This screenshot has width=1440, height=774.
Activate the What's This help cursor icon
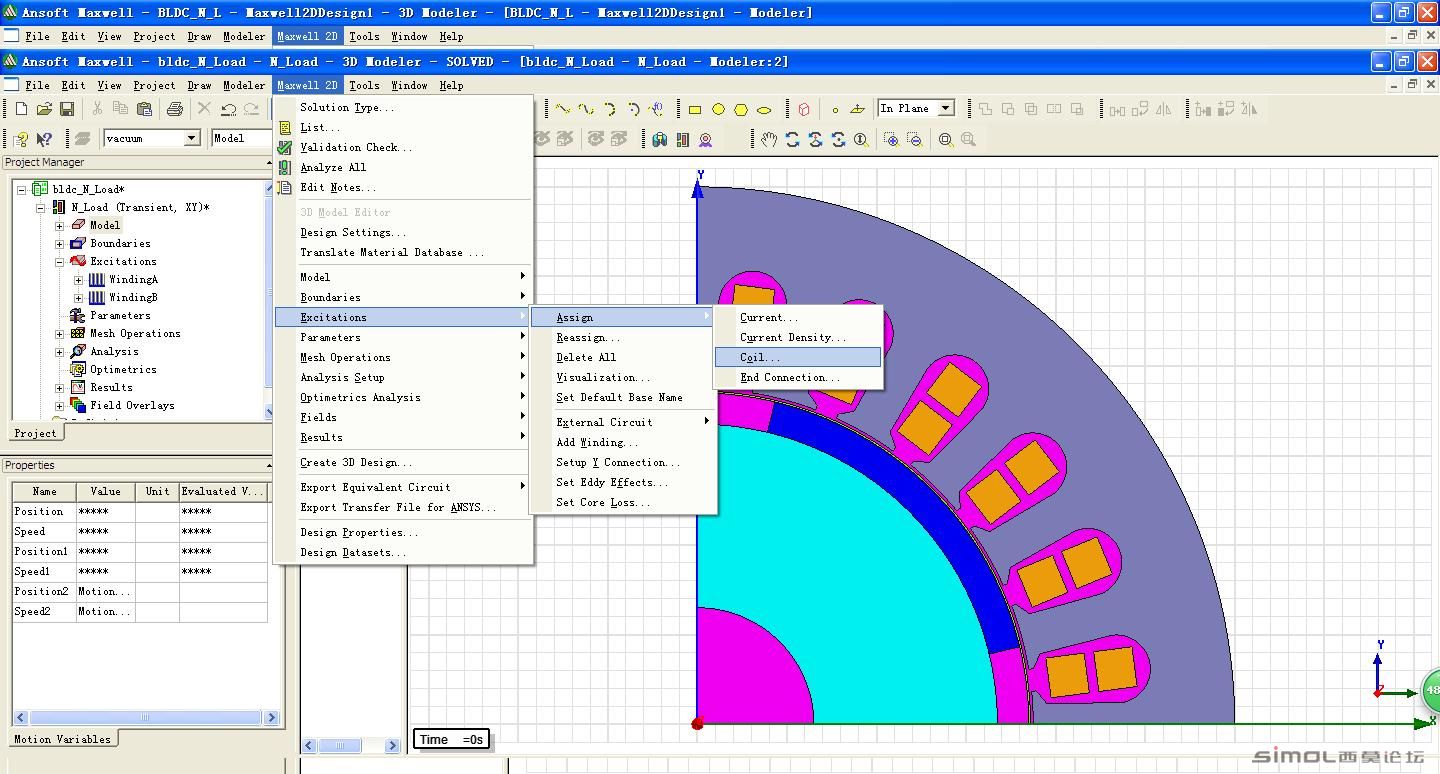pyautogui.click(x=44, y=139)
